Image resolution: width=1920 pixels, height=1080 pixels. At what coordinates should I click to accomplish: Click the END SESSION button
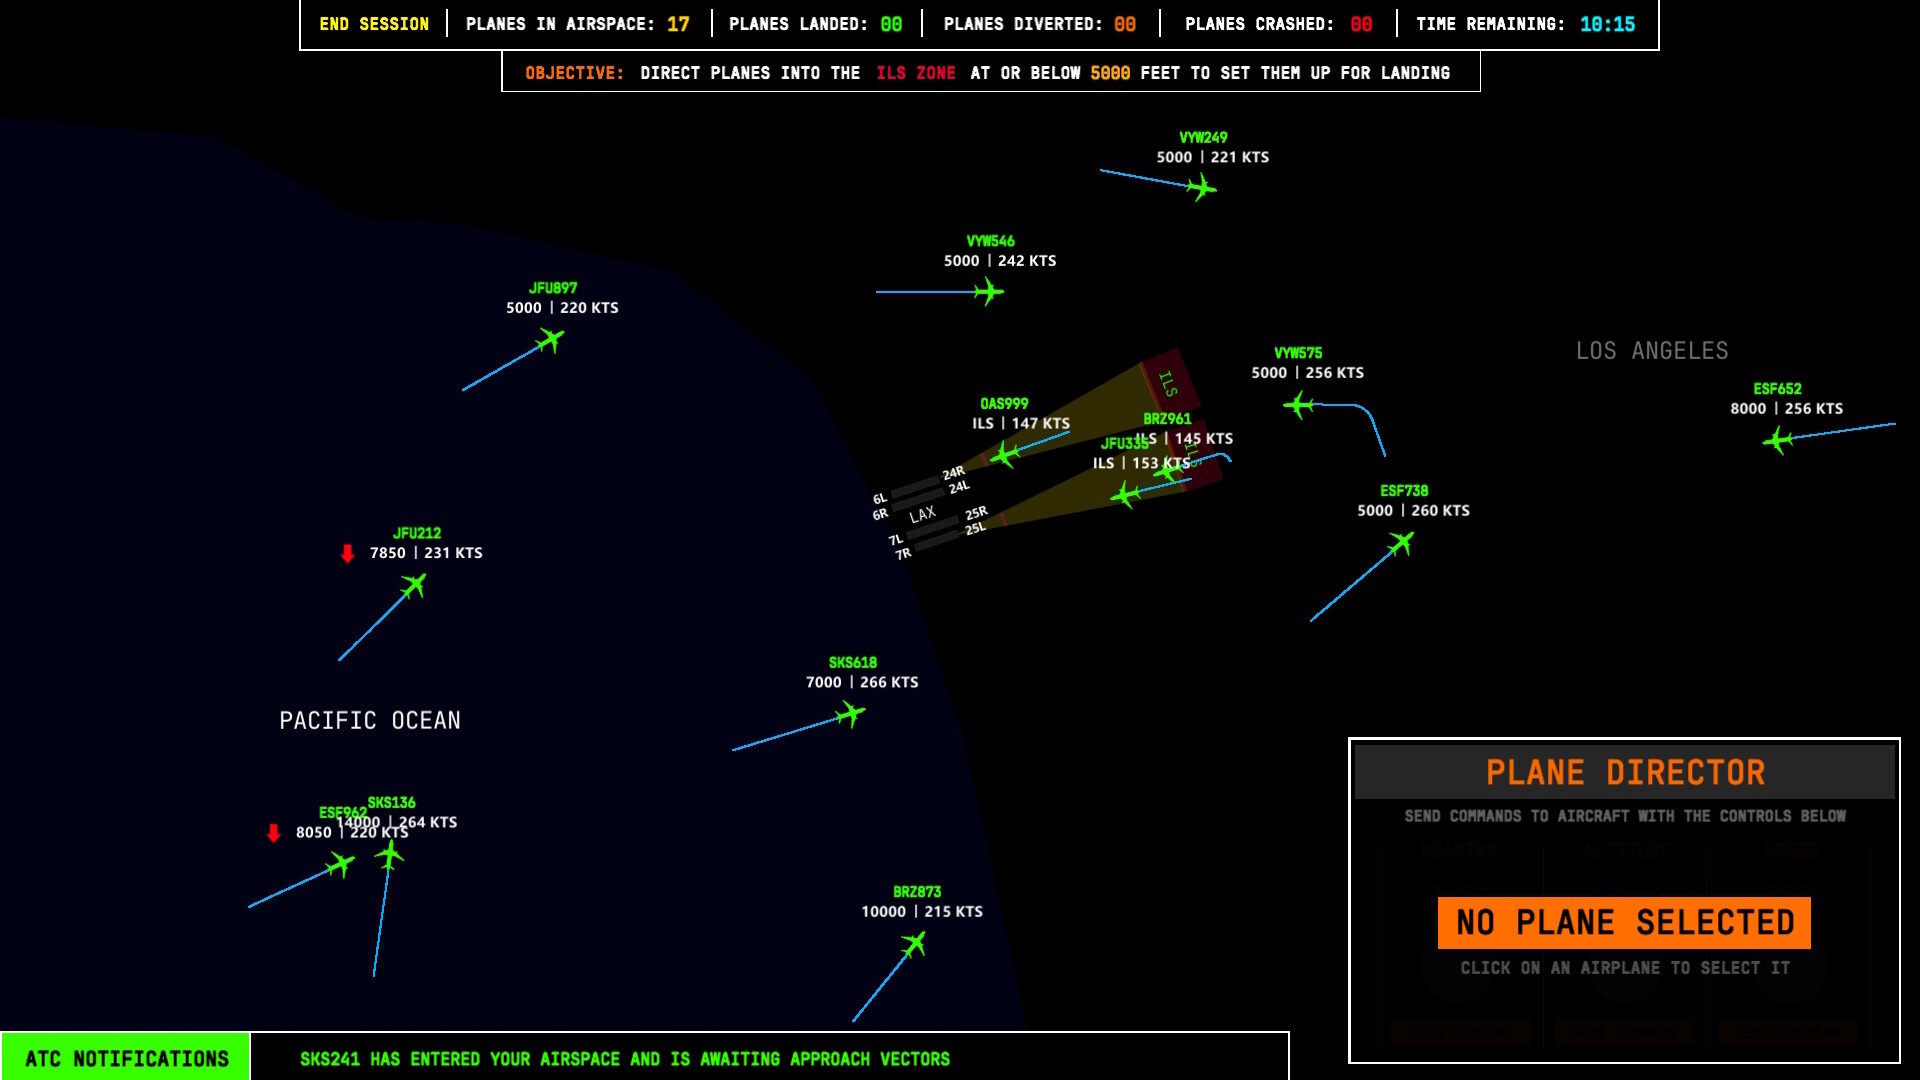(x=372, y=23)
